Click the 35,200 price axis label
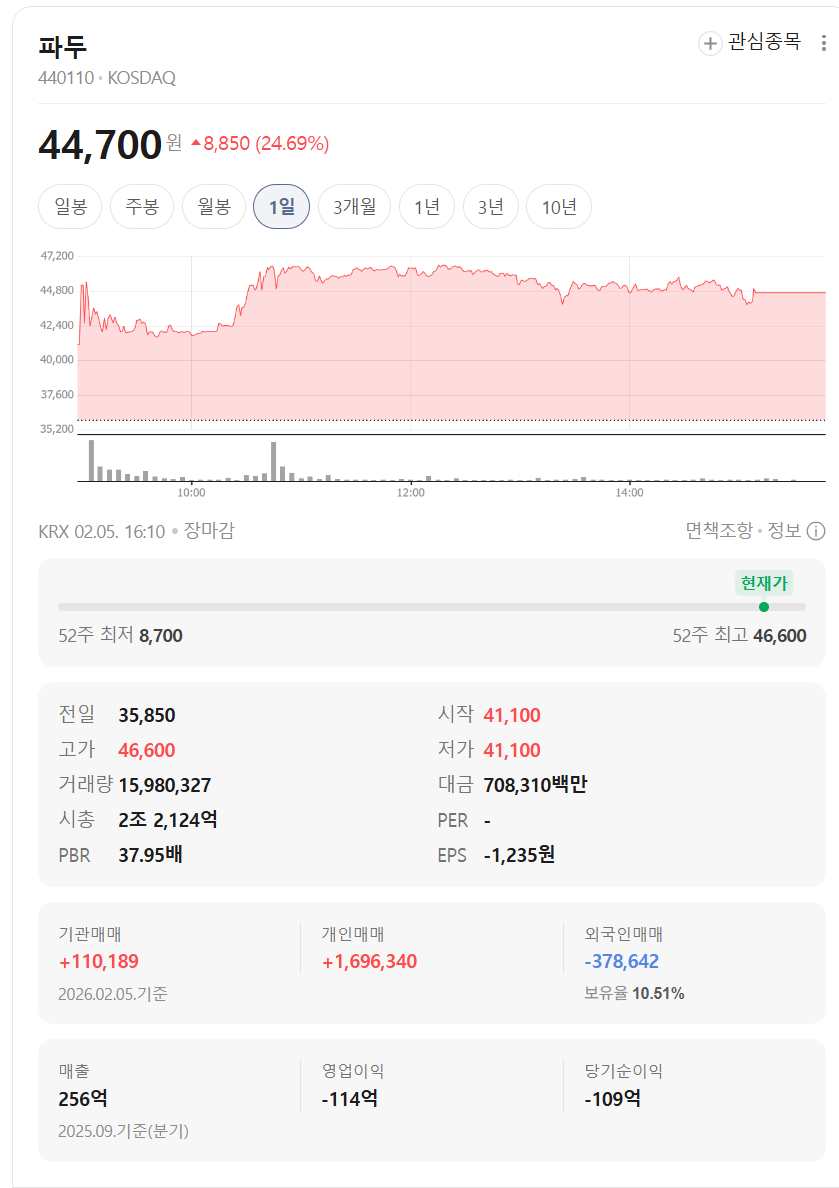 (57, 429)
